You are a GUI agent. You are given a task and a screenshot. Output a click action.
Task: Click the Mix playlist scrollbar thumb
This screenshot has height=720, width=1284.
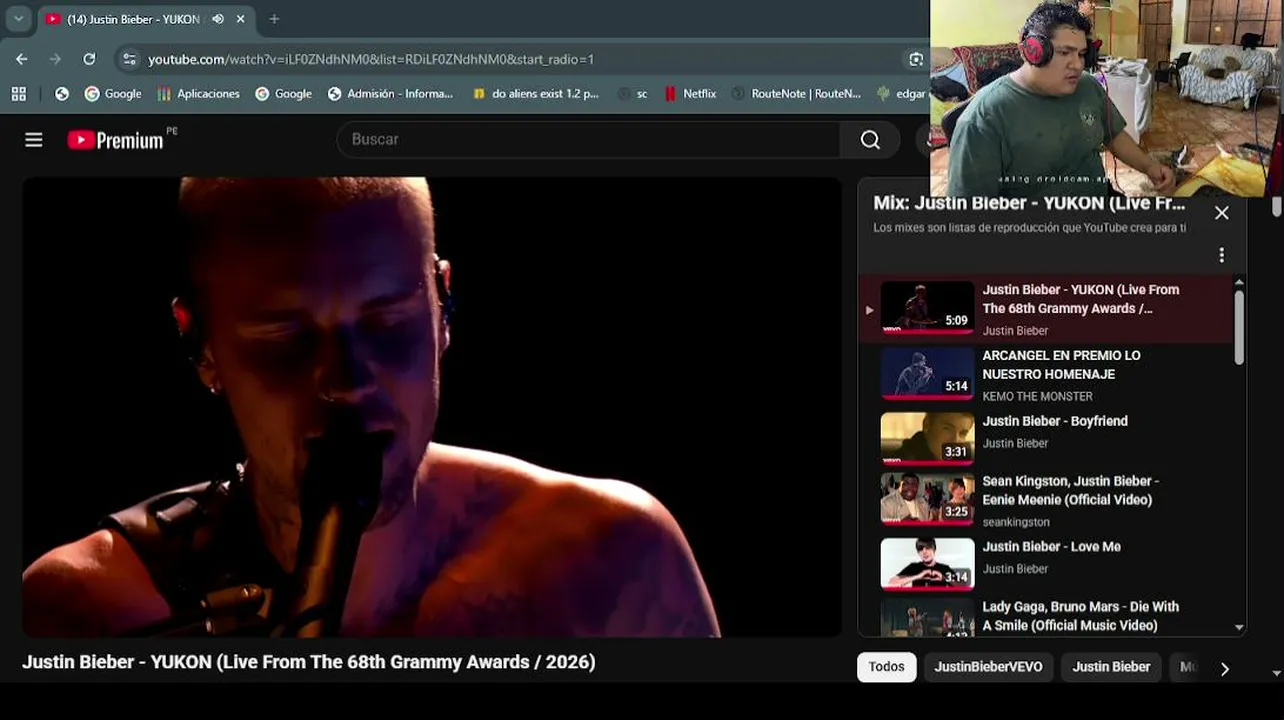coord(1239,327)
